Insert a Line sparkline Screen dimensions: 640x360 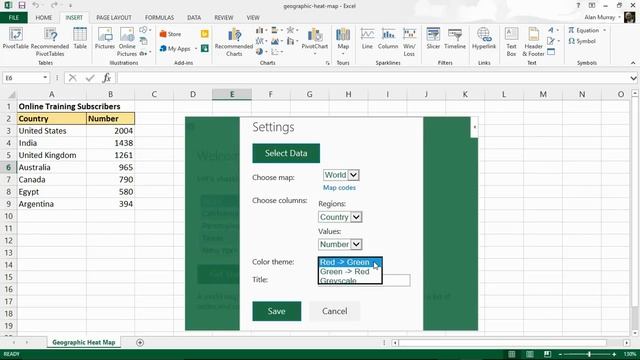tap(367, 38)
